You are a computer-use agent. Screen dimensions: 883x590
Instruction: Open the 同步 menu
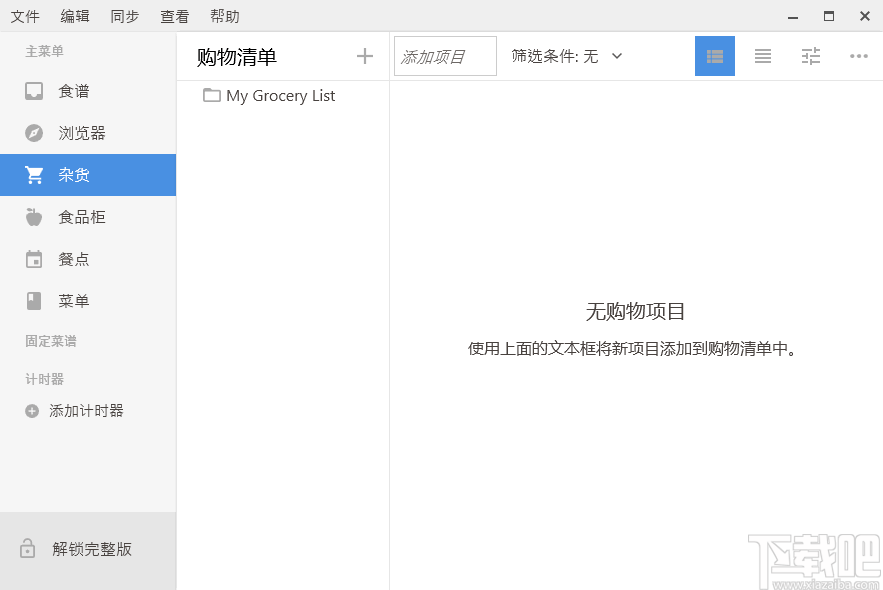pos(124,16)
